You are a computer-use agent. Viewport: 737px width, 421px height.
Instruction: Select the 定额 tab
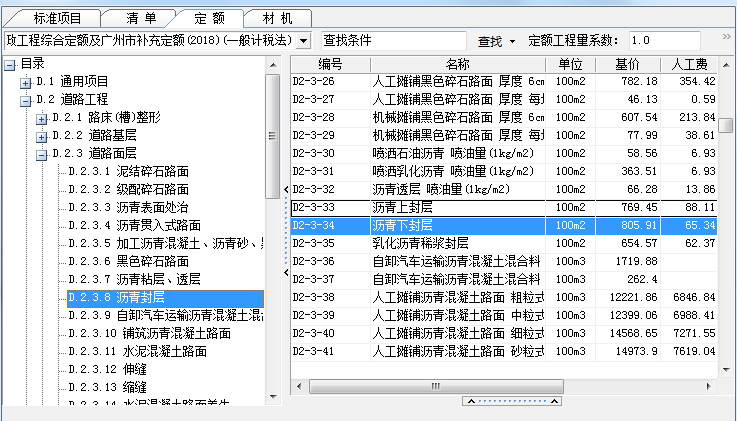(209, 19)
